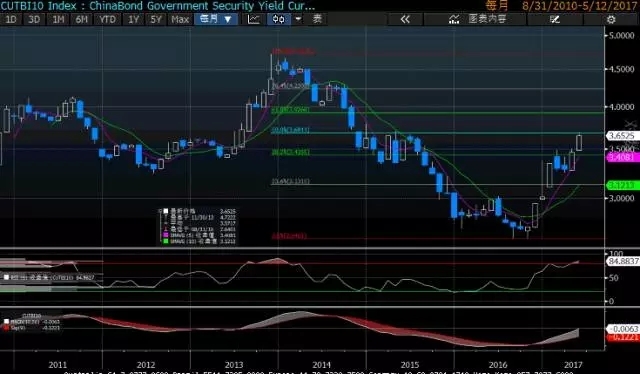This screenshot has height=374, width=640.
Task: Click the 表 table view button
Action: coord(317,19)
